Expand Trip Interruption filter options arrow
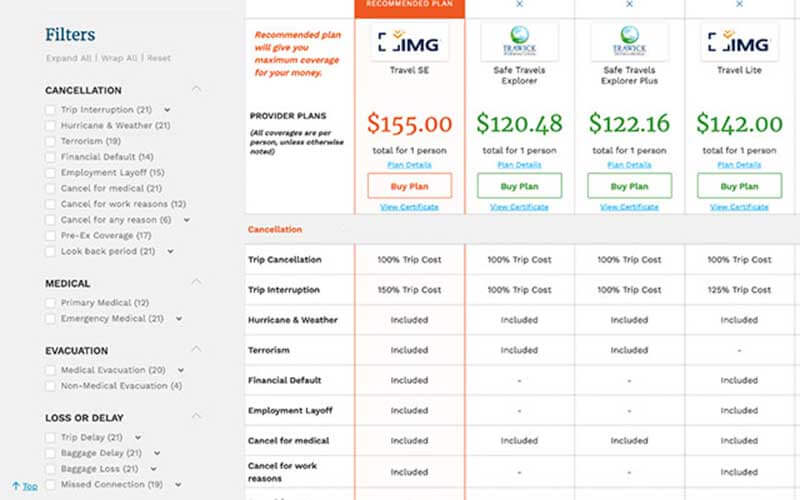 pos(167,110)
